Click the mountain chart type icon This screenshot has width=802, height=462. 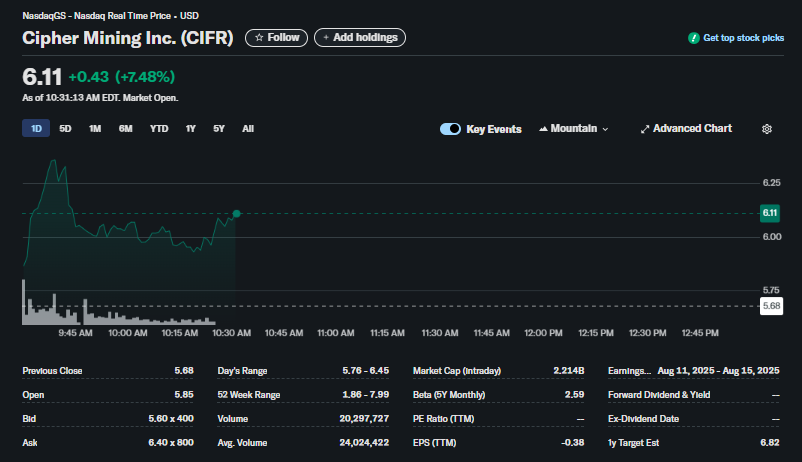pos(543,128)
